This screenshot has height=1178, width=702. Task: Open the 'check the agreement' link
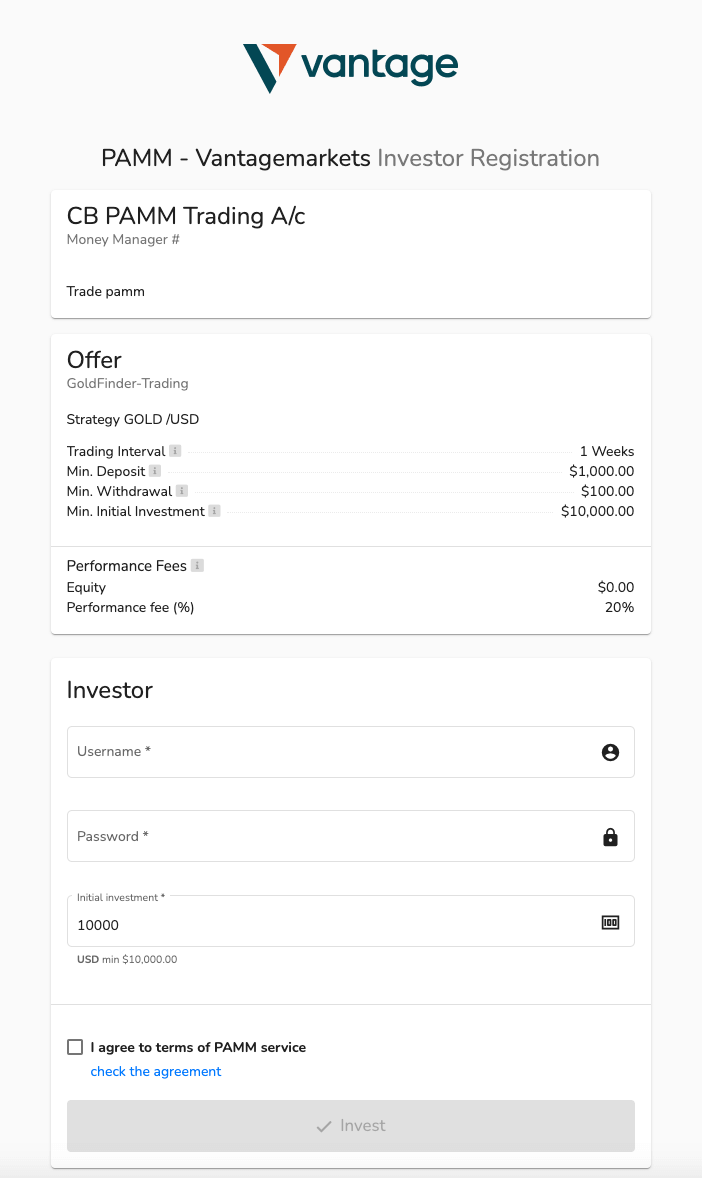tap(155, 1071)
